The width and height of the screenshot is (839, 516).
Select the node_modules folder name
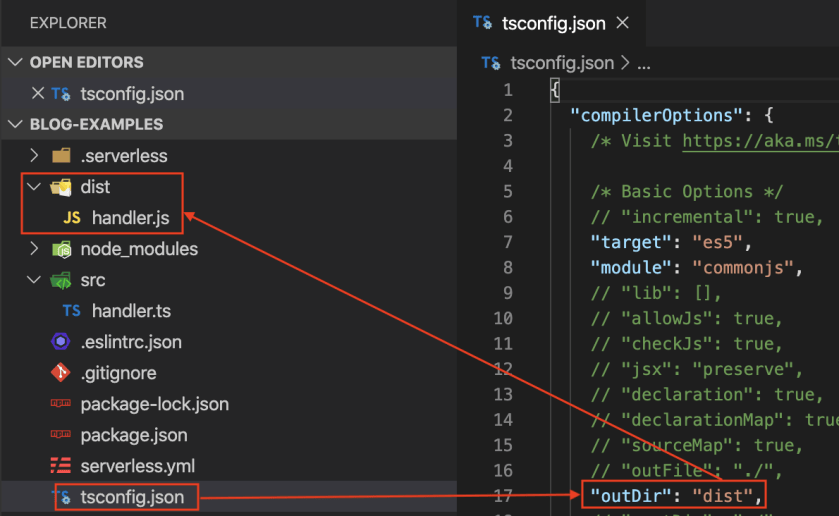(x=139, y=249)
